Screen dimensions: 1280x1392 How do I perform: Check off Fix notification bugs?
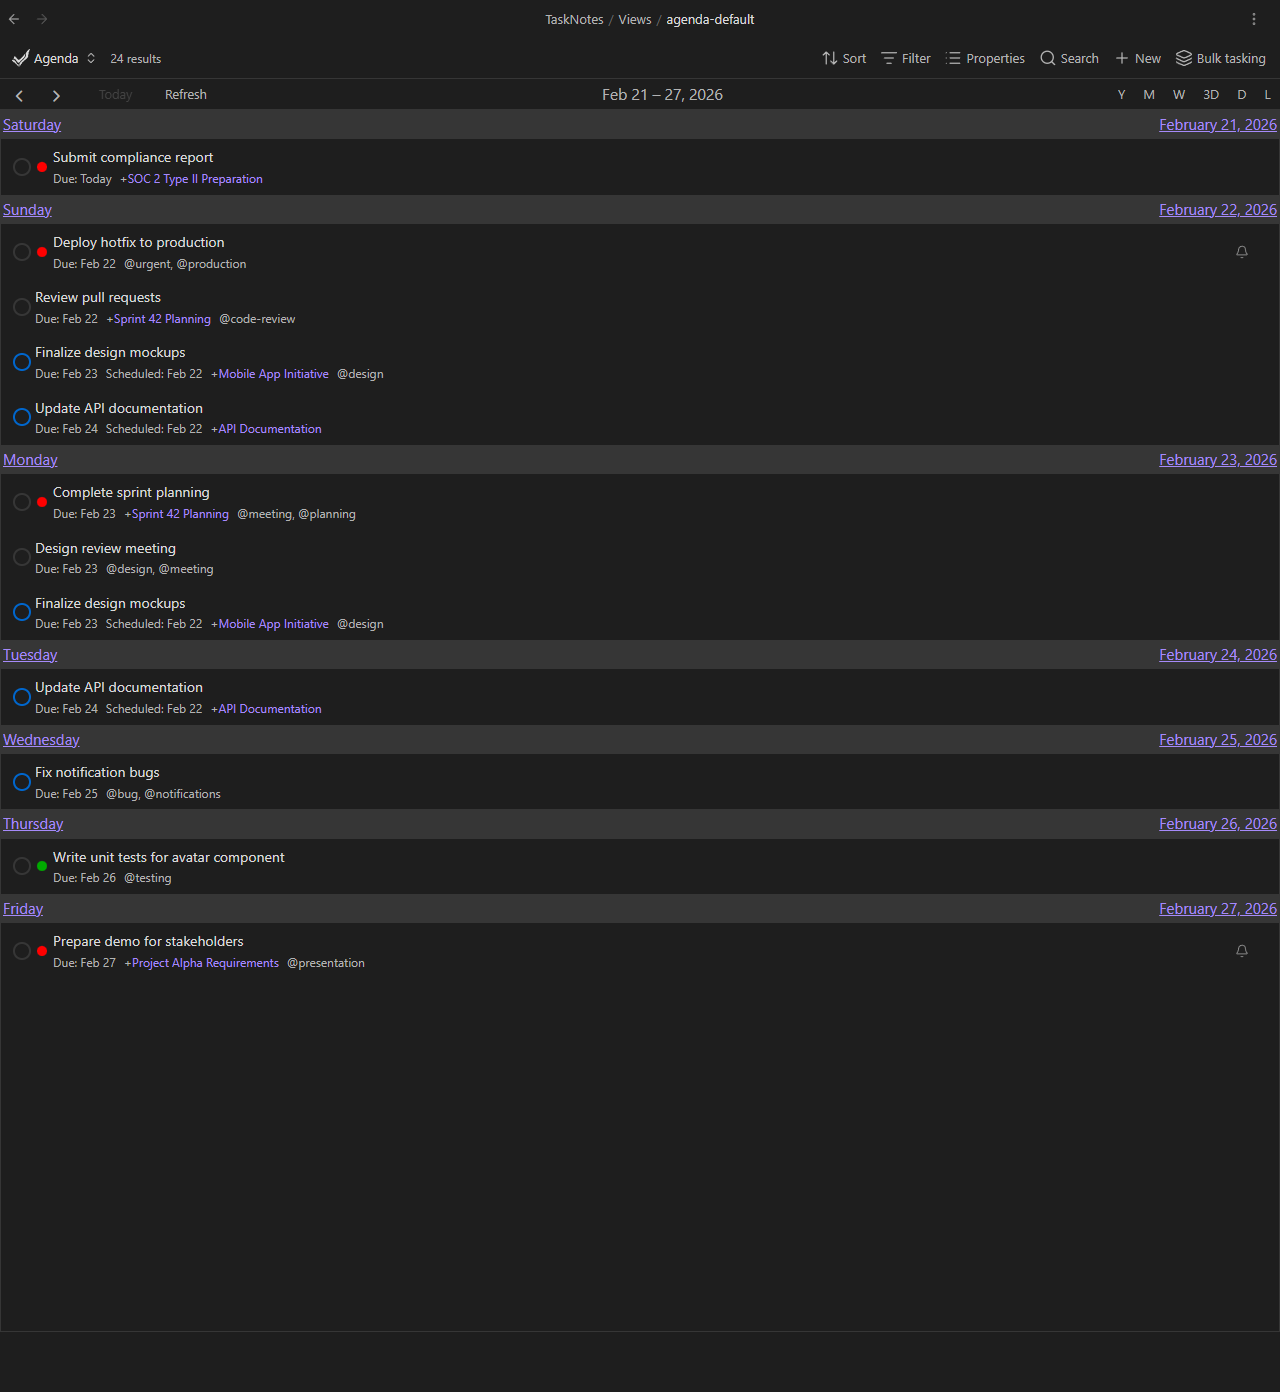(21, 782)
